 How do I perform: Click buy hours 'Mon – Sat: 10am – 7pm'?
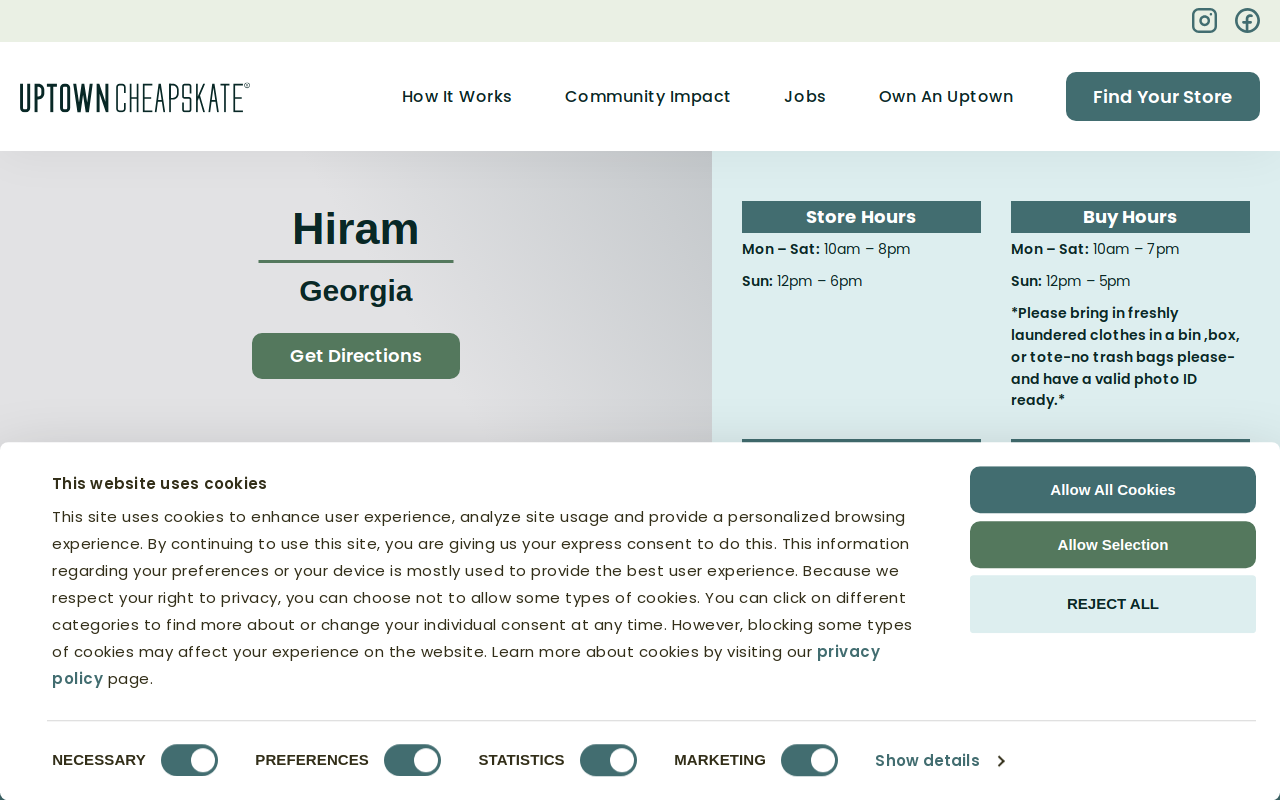pos(1095,249)
